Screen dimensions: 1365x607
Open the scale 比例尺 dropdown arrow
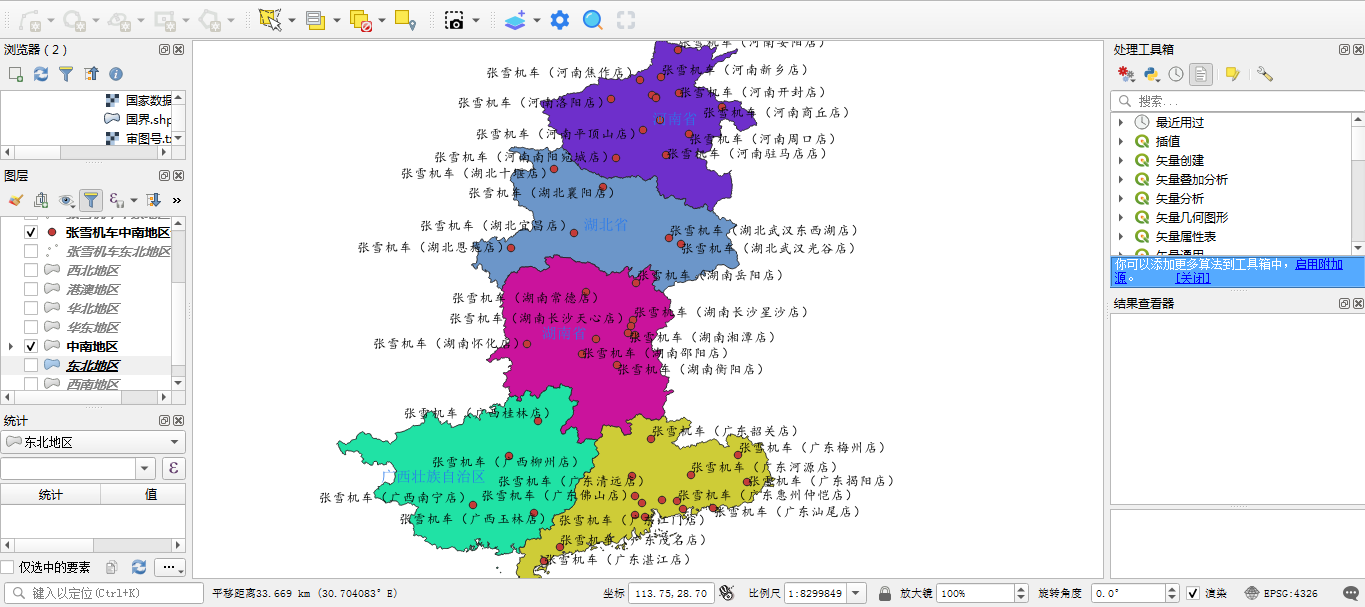point(856,593)
